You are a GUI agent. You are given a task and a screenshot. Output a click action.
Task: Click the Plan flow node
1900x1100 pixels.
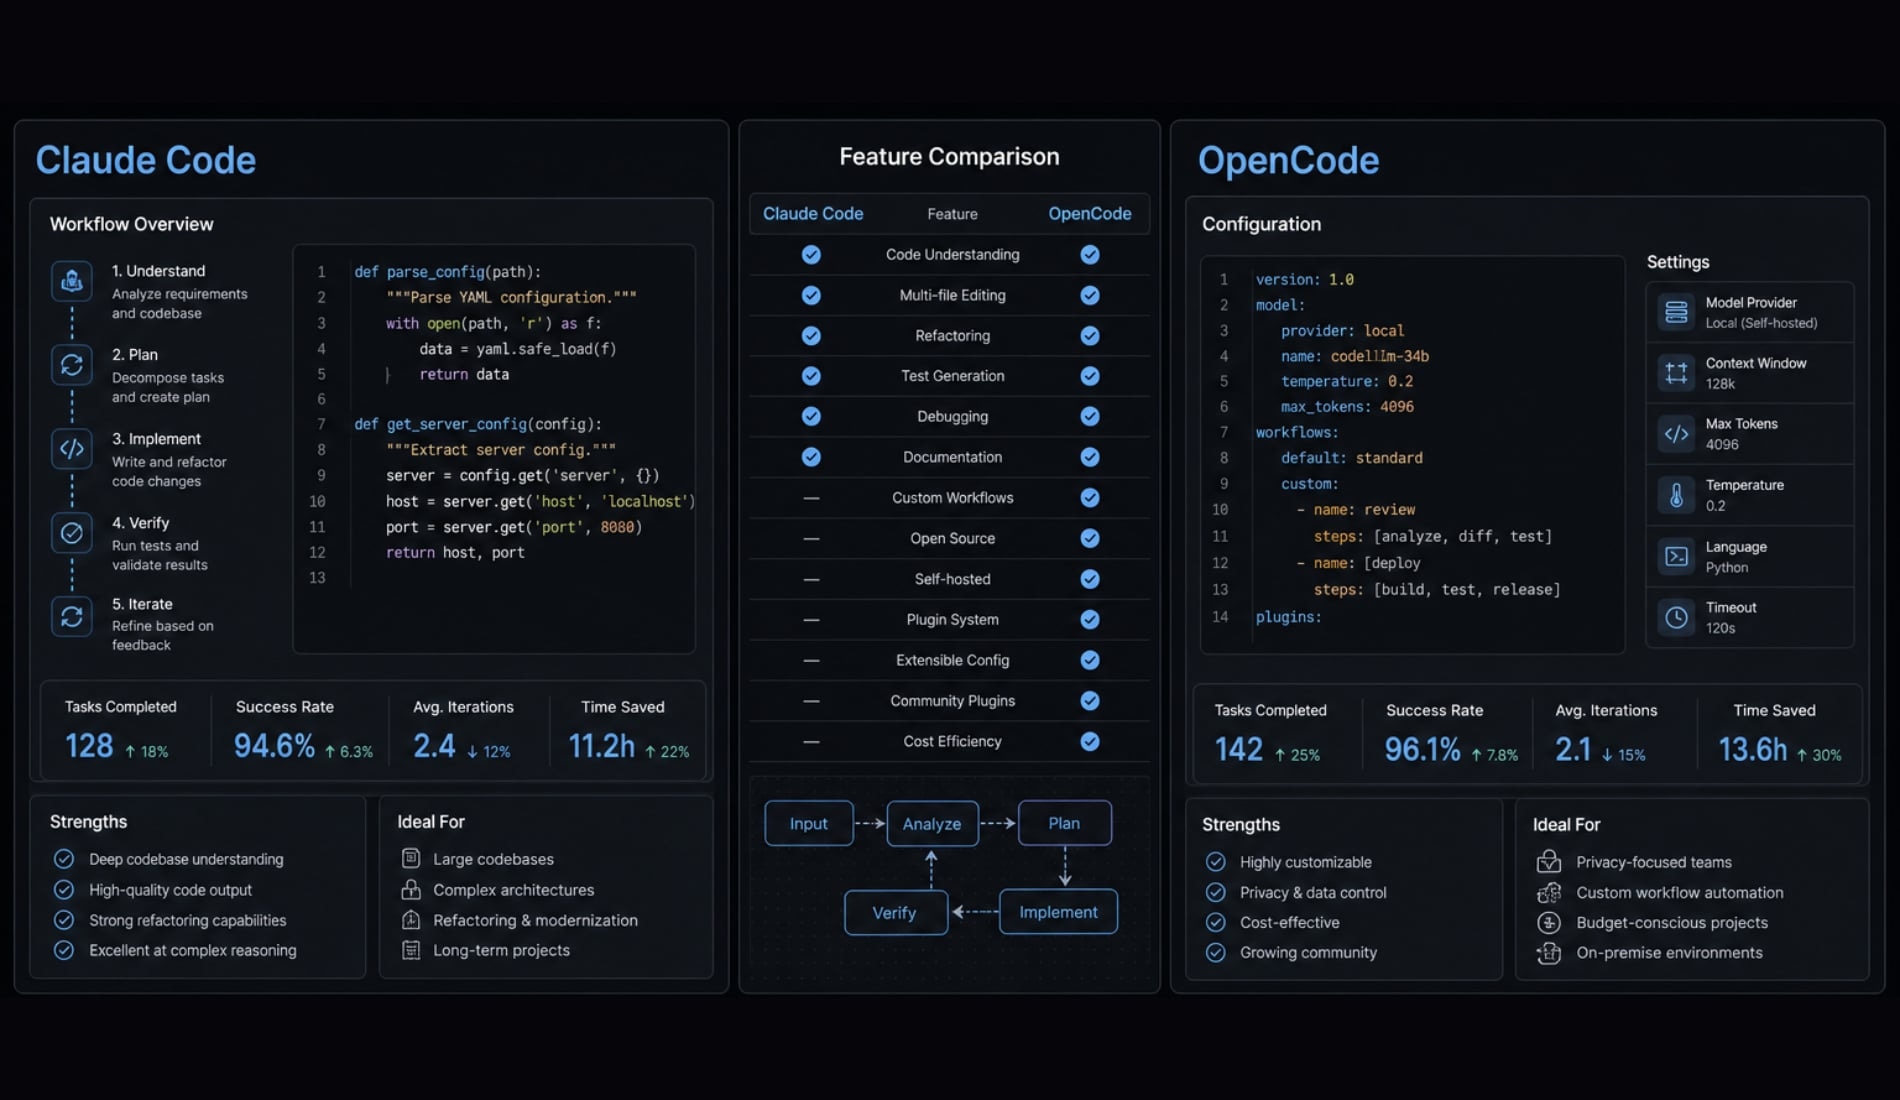tap(1064, 823)
